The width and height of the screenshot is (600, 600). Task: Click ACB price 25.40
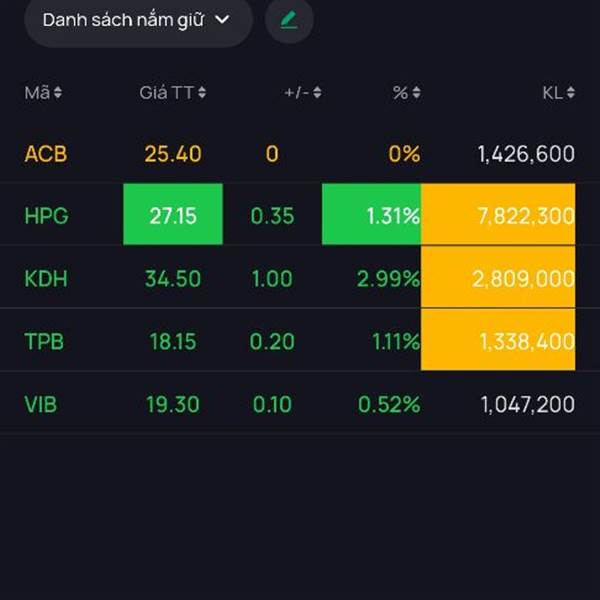173,154
